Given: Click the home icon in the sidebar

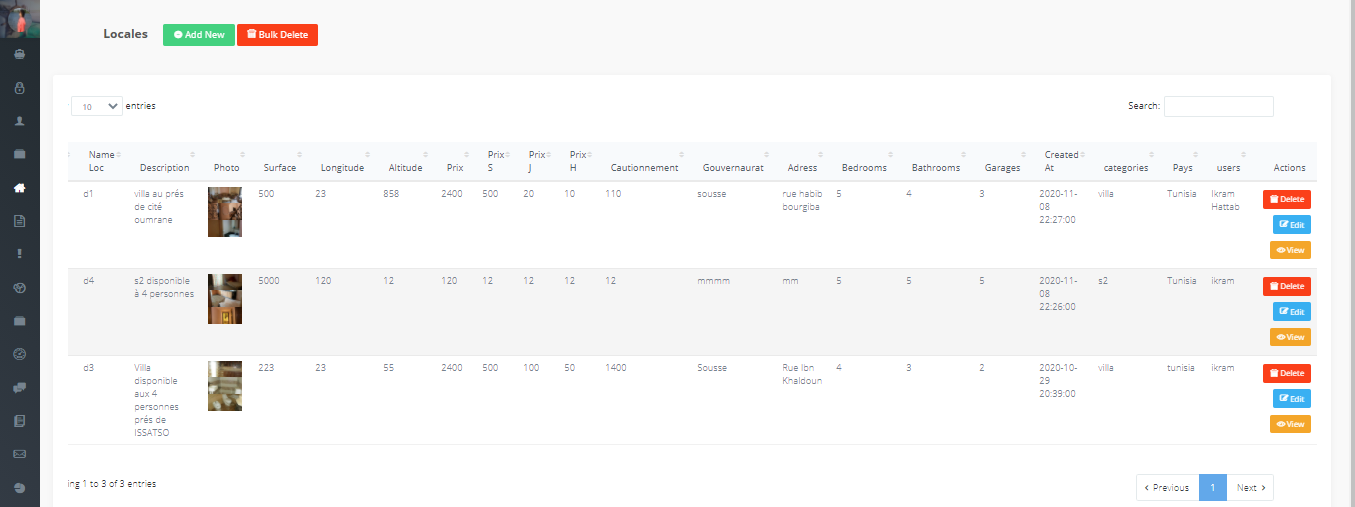Looking at the screenshot, I should pos(19,187).
